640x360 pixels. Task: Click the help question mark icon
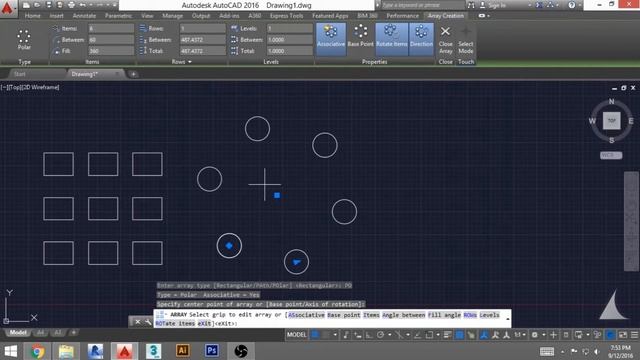tap(571, 5)
